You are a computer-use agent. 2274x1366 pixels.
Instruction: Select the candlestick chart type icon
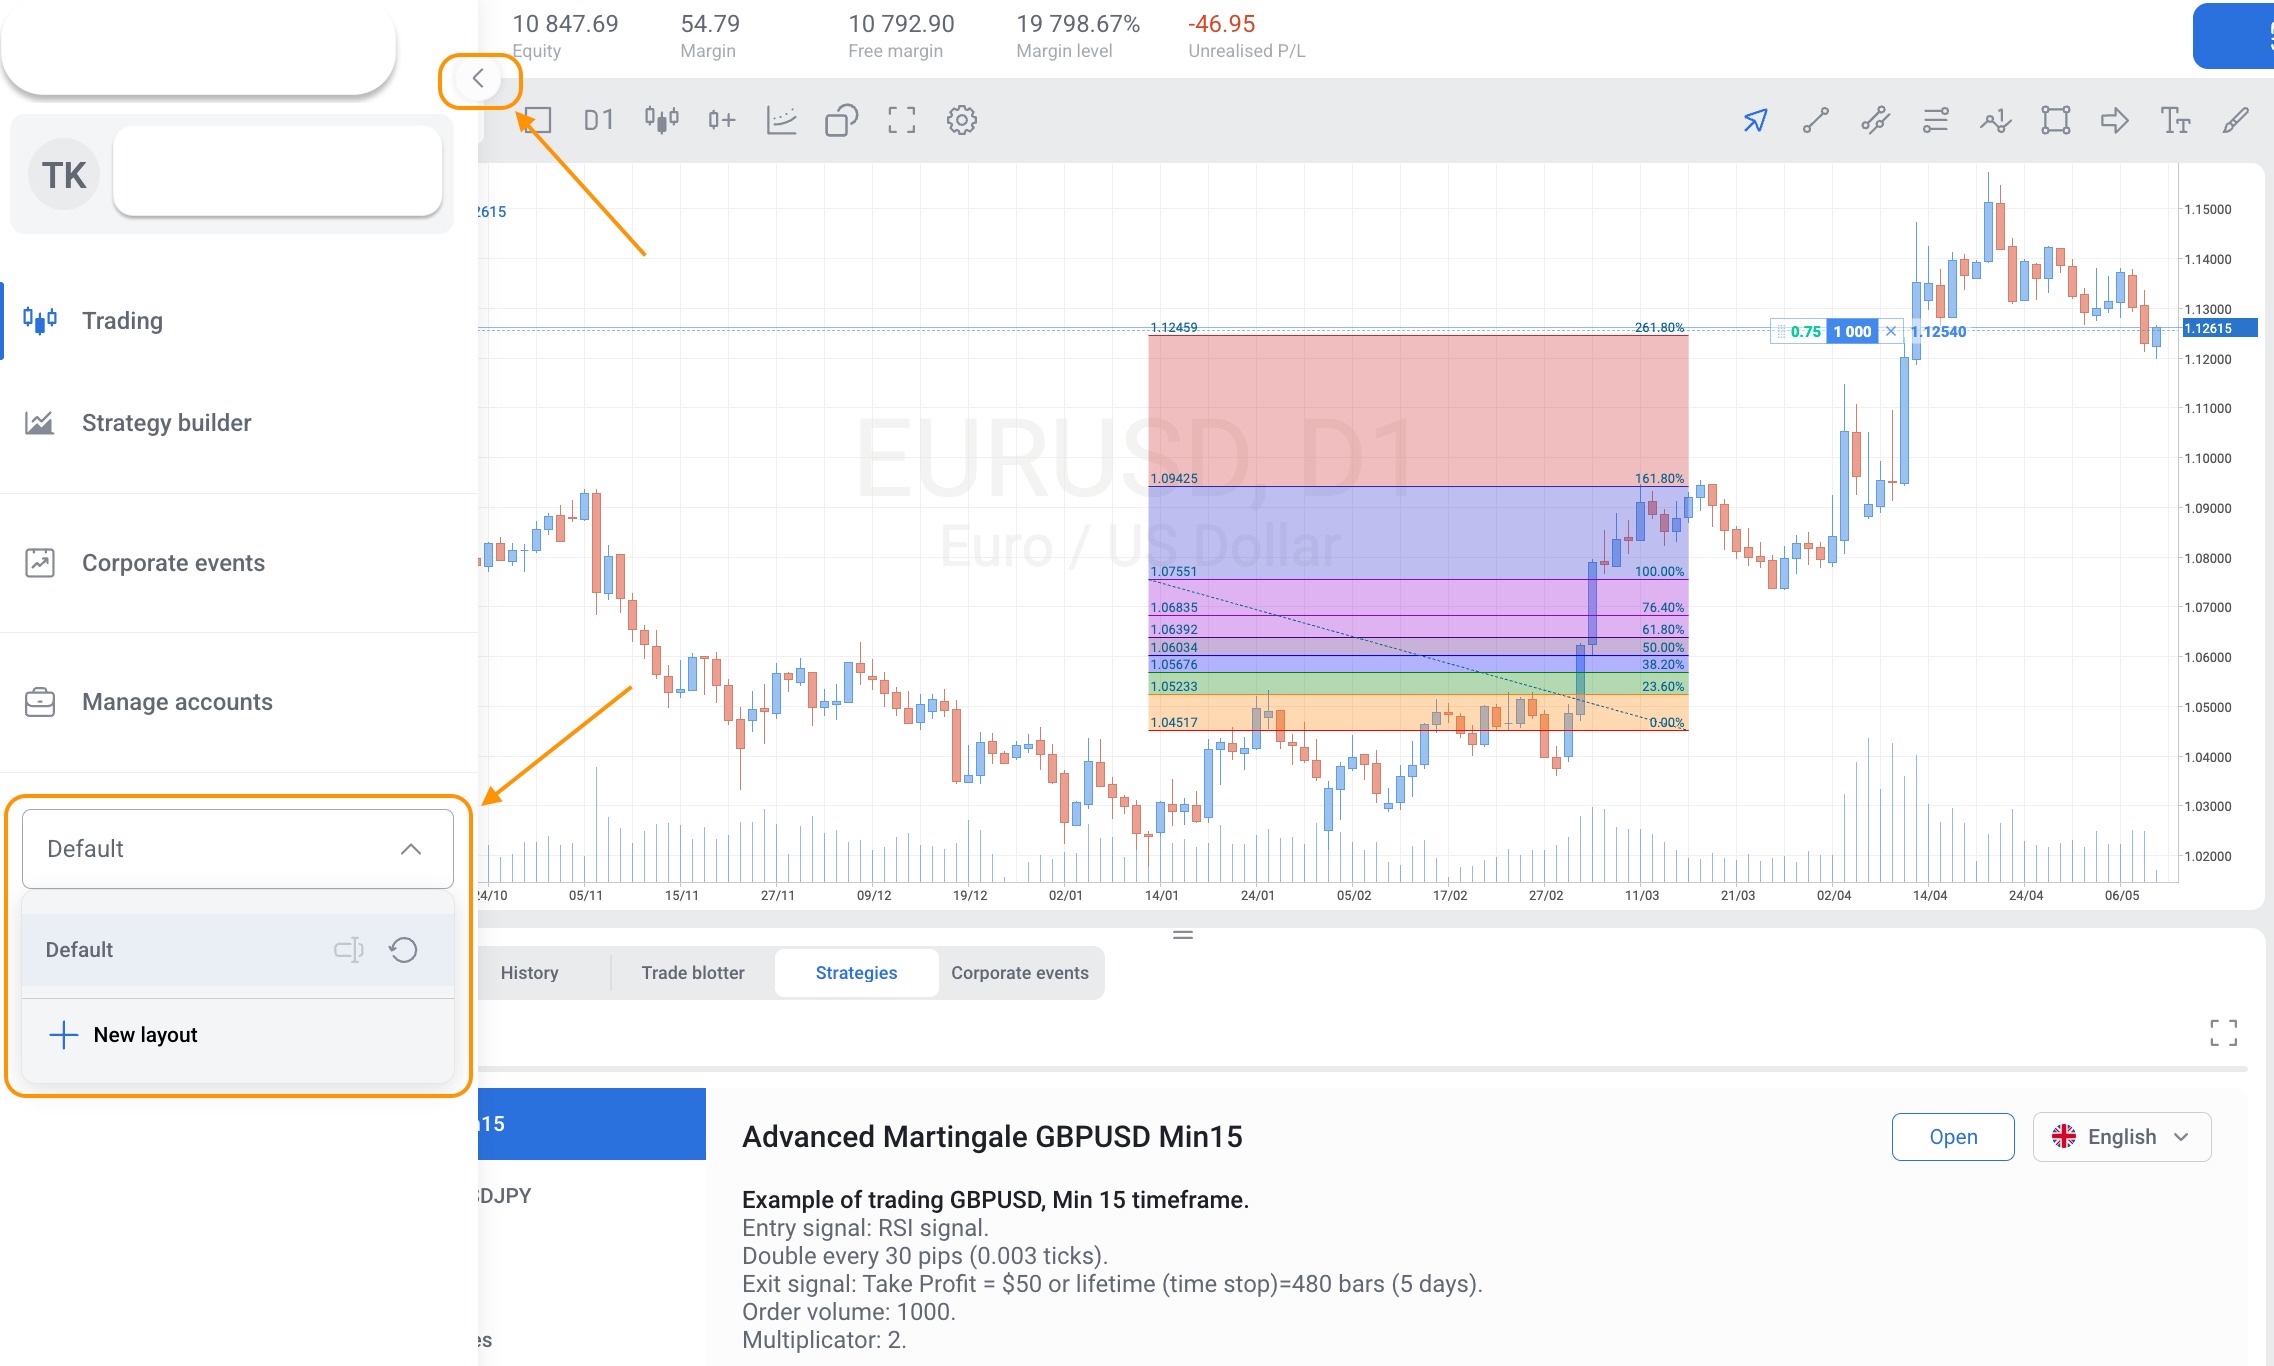click(x=661, y=121)
